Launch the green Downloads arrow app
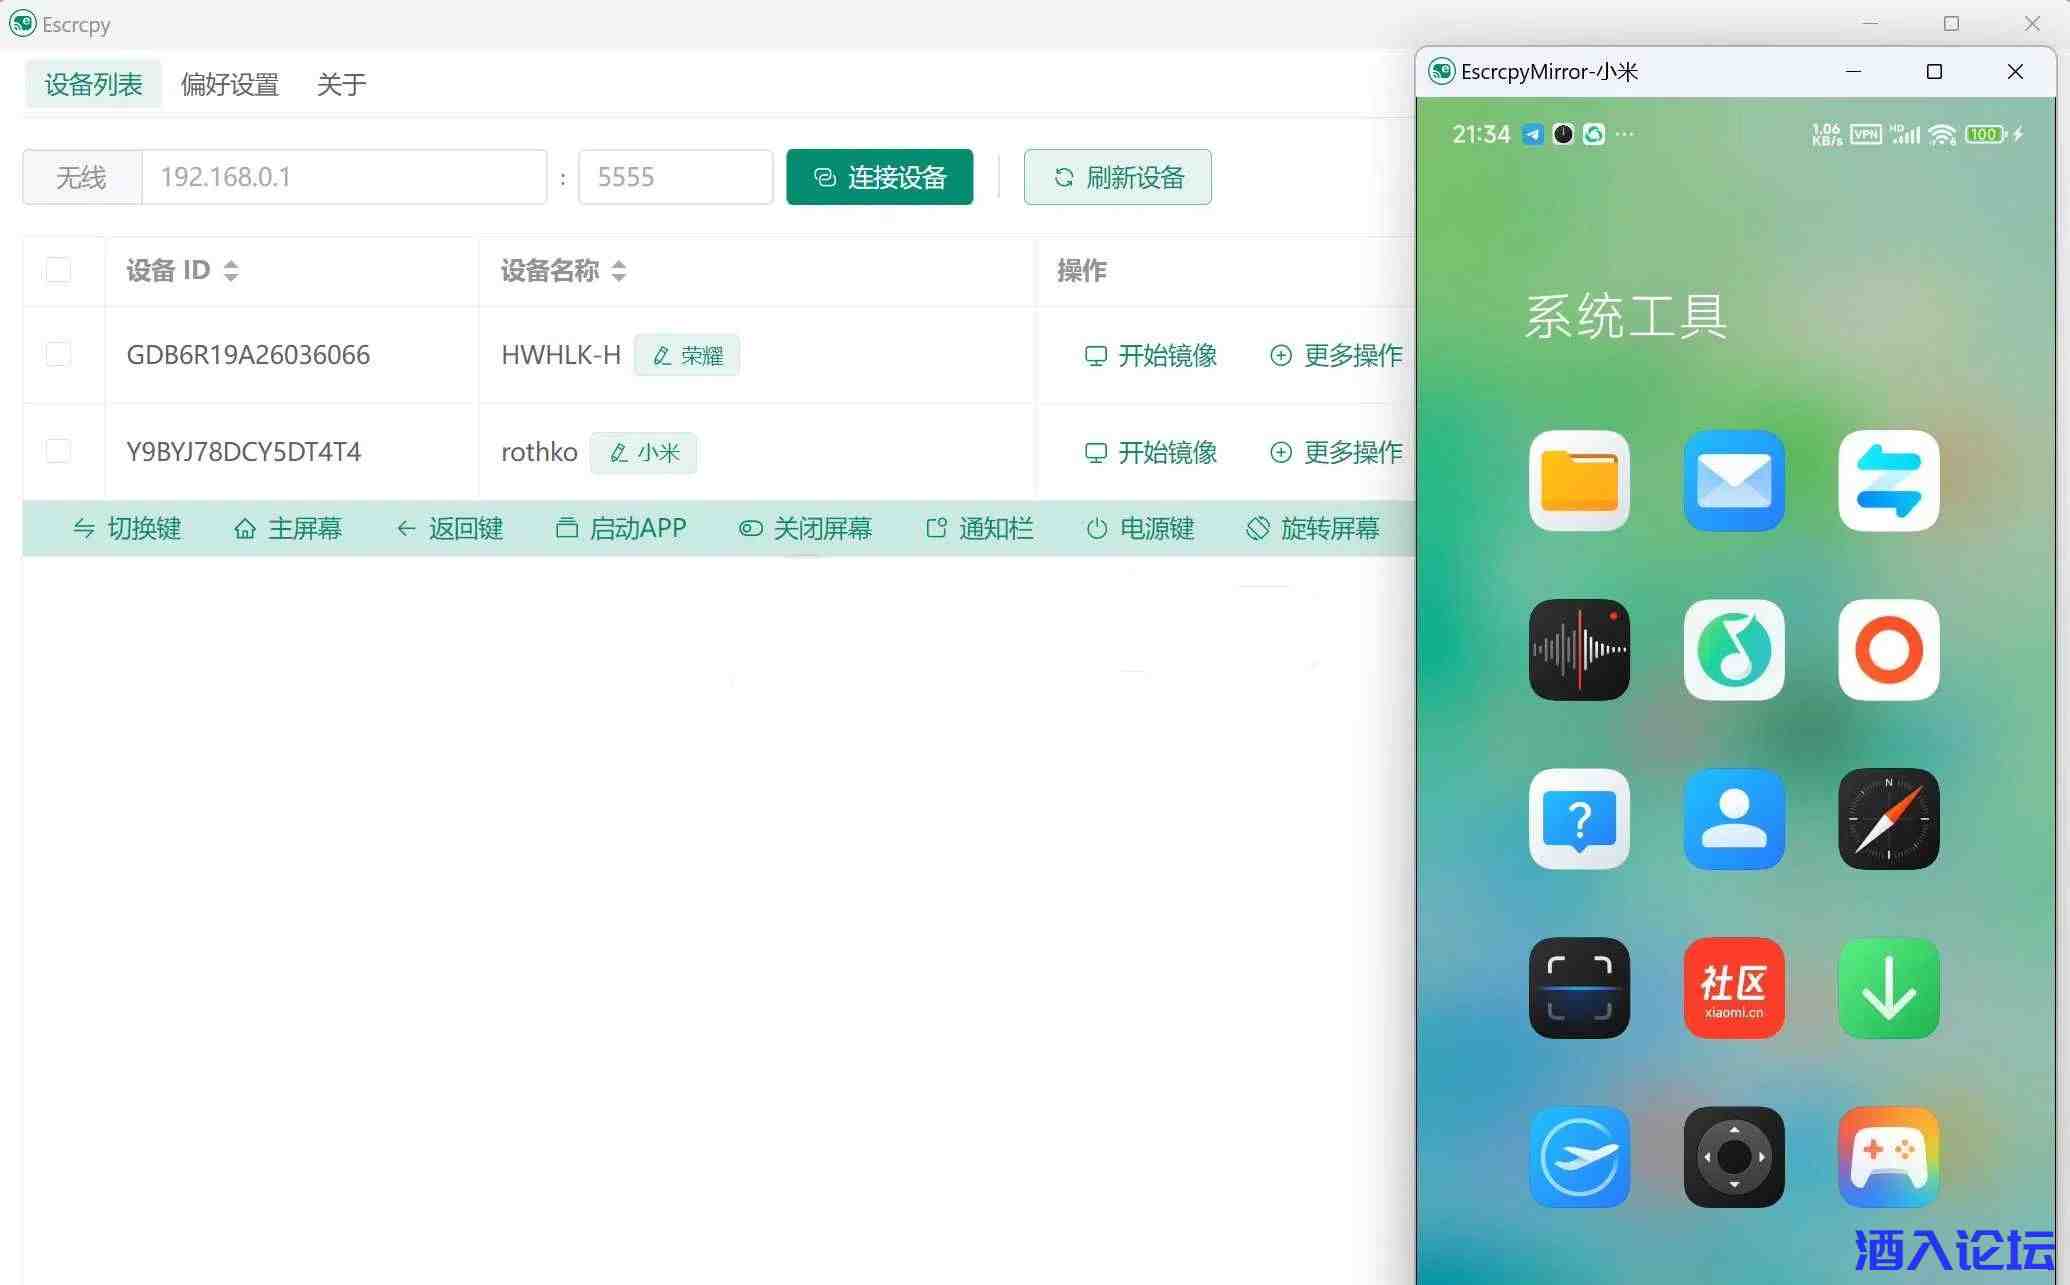The width and height of the screenshot is (2070, 1285). click(1887, 988)
